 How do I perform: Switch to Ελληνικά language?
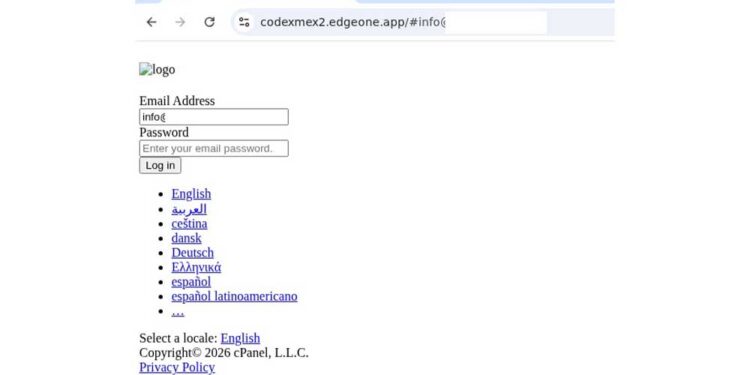[196, 267]
